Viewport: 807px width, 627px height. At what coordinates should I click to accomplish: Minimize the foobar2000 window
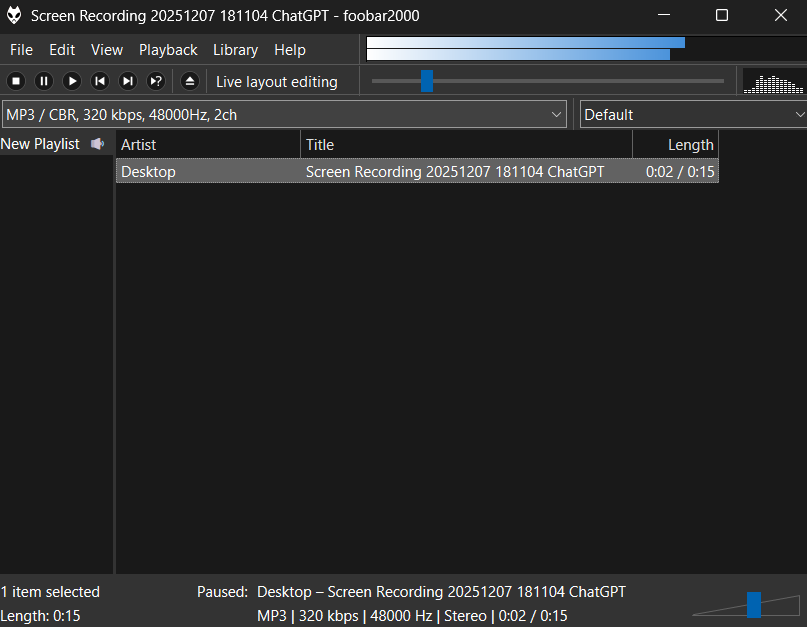point(664,15)
